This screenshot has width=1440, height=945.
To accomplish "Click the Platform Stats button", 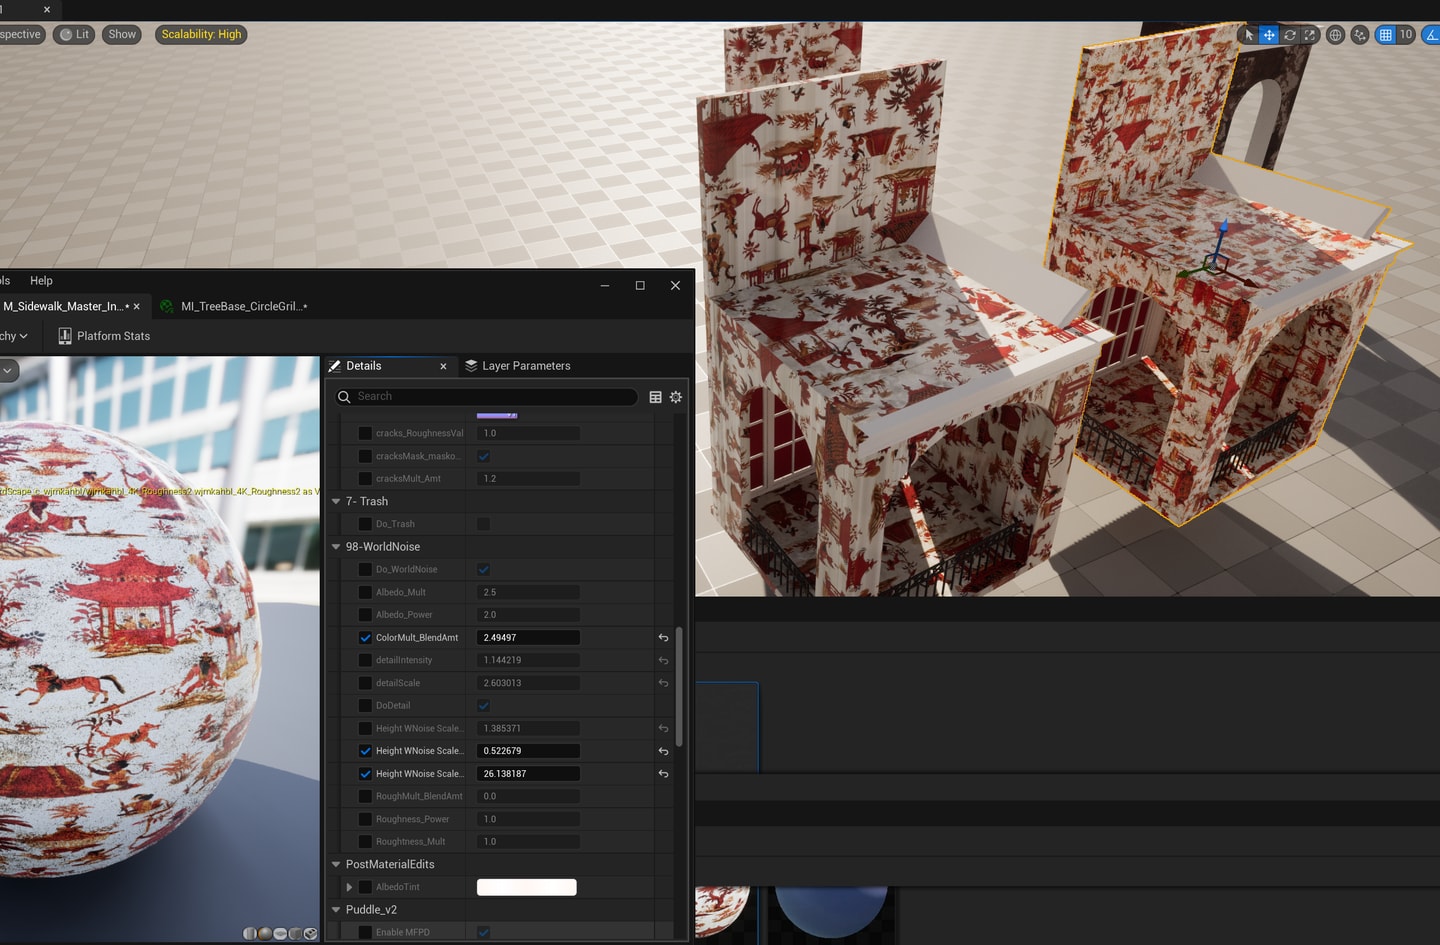I will (x=104, y=336).
